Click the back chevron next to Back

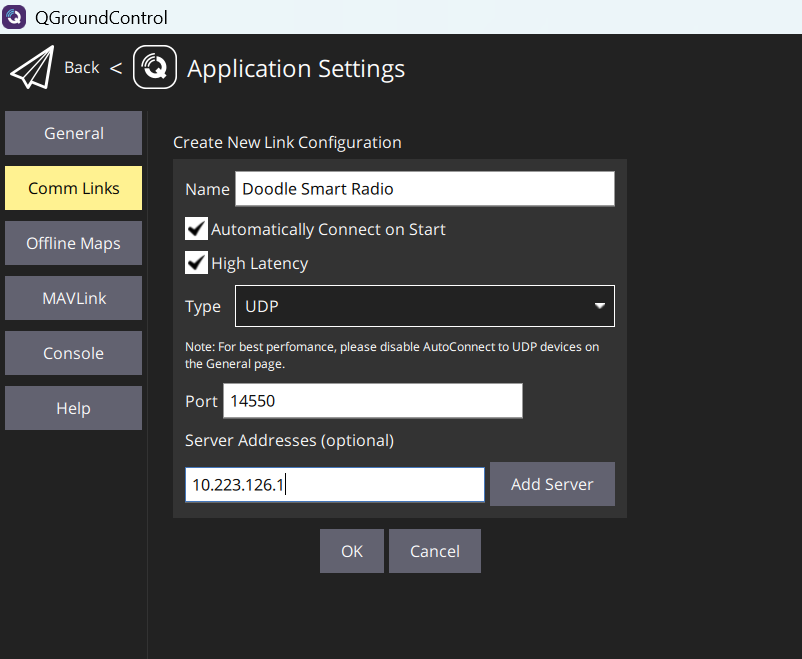click(116, 68)
